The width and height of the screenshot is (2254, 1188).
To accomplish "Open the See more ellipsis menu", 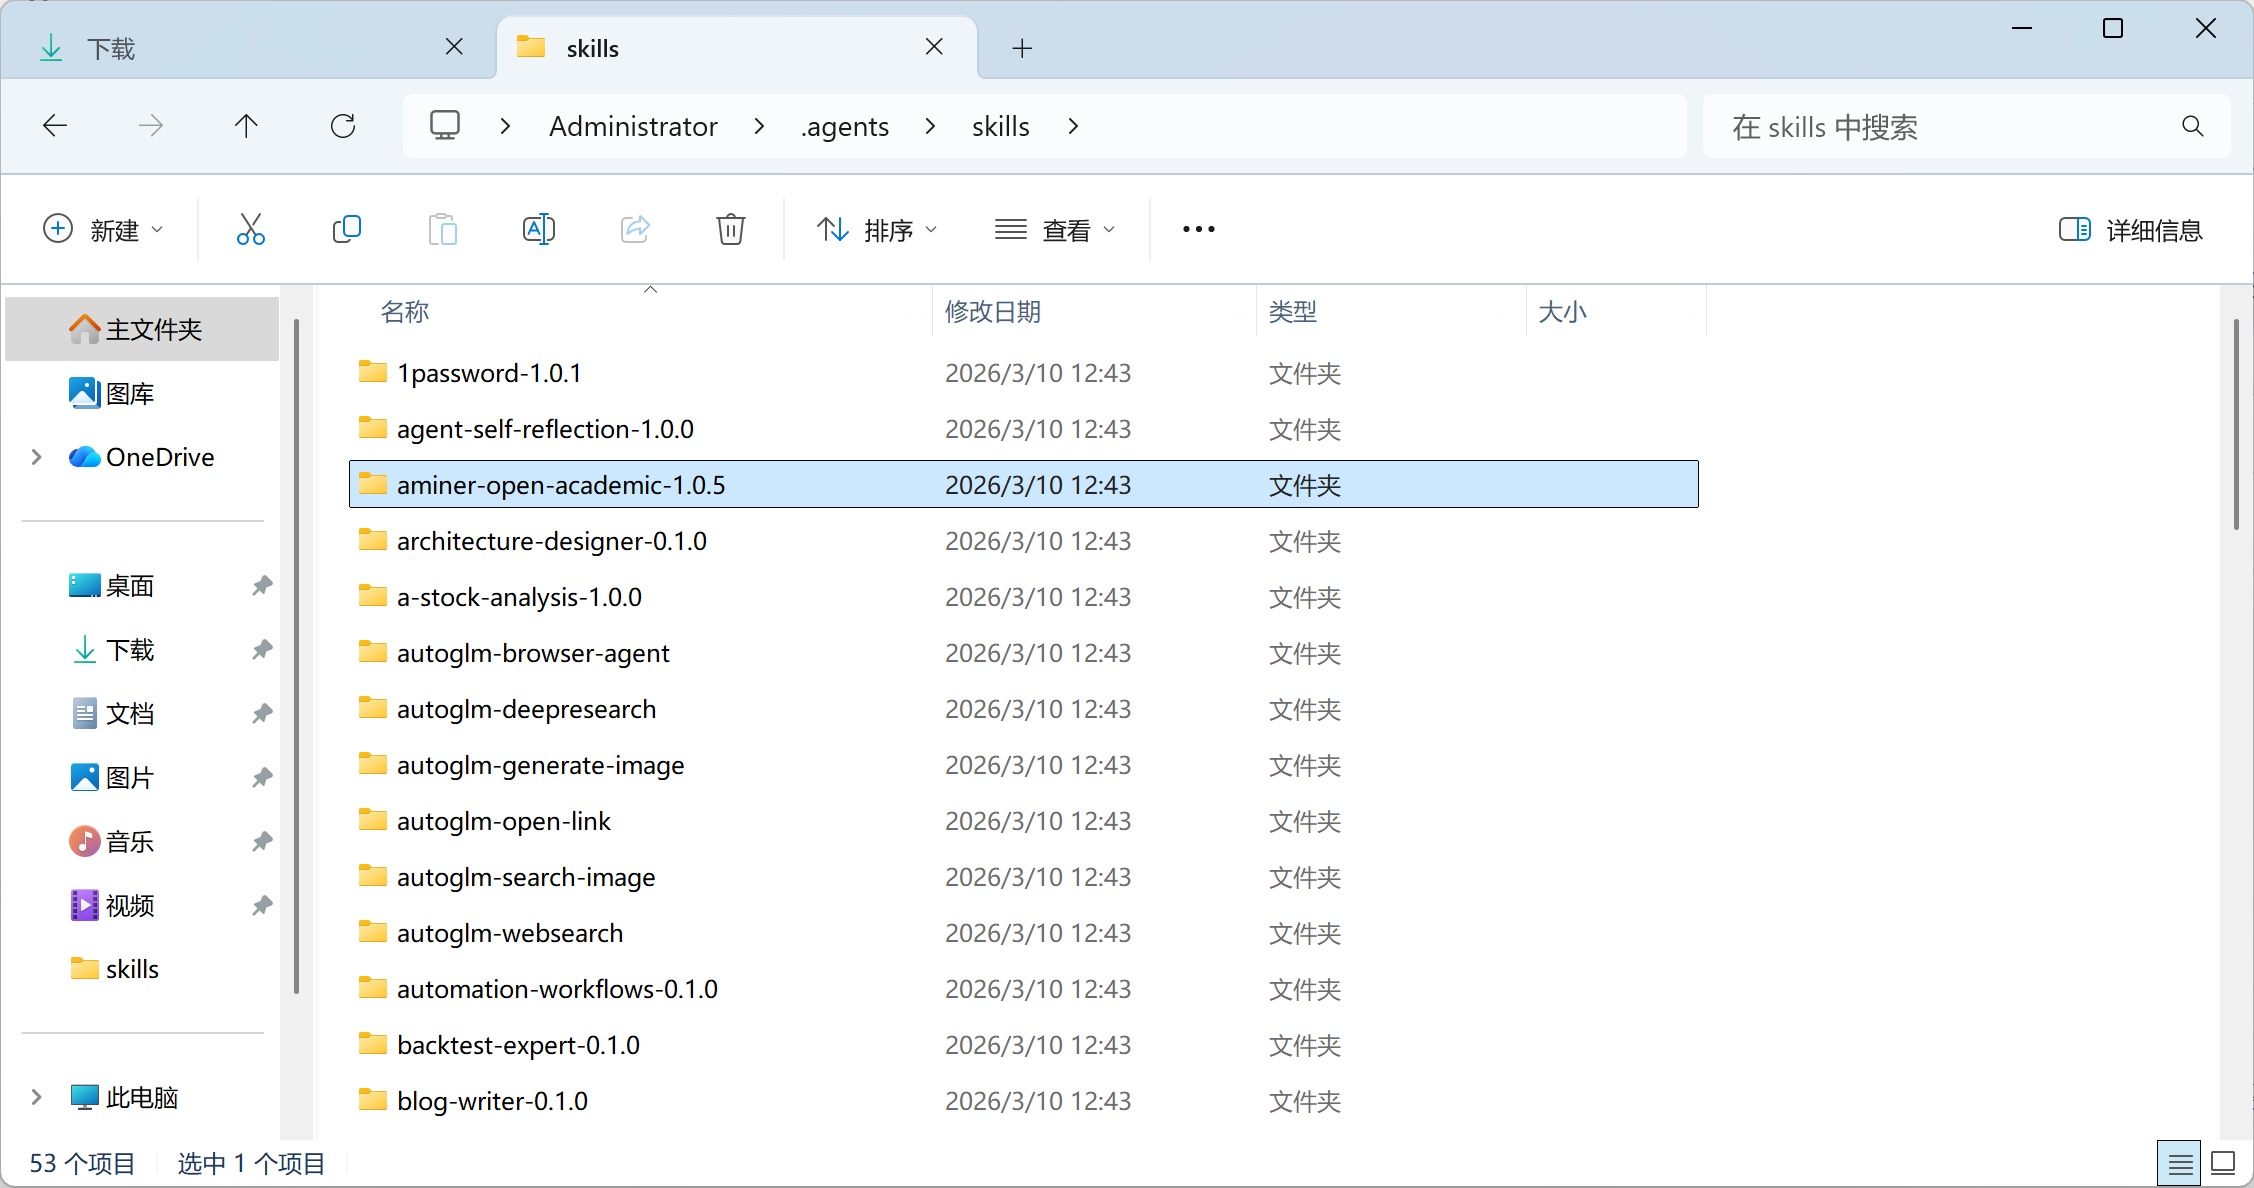I will [1198, 229].
